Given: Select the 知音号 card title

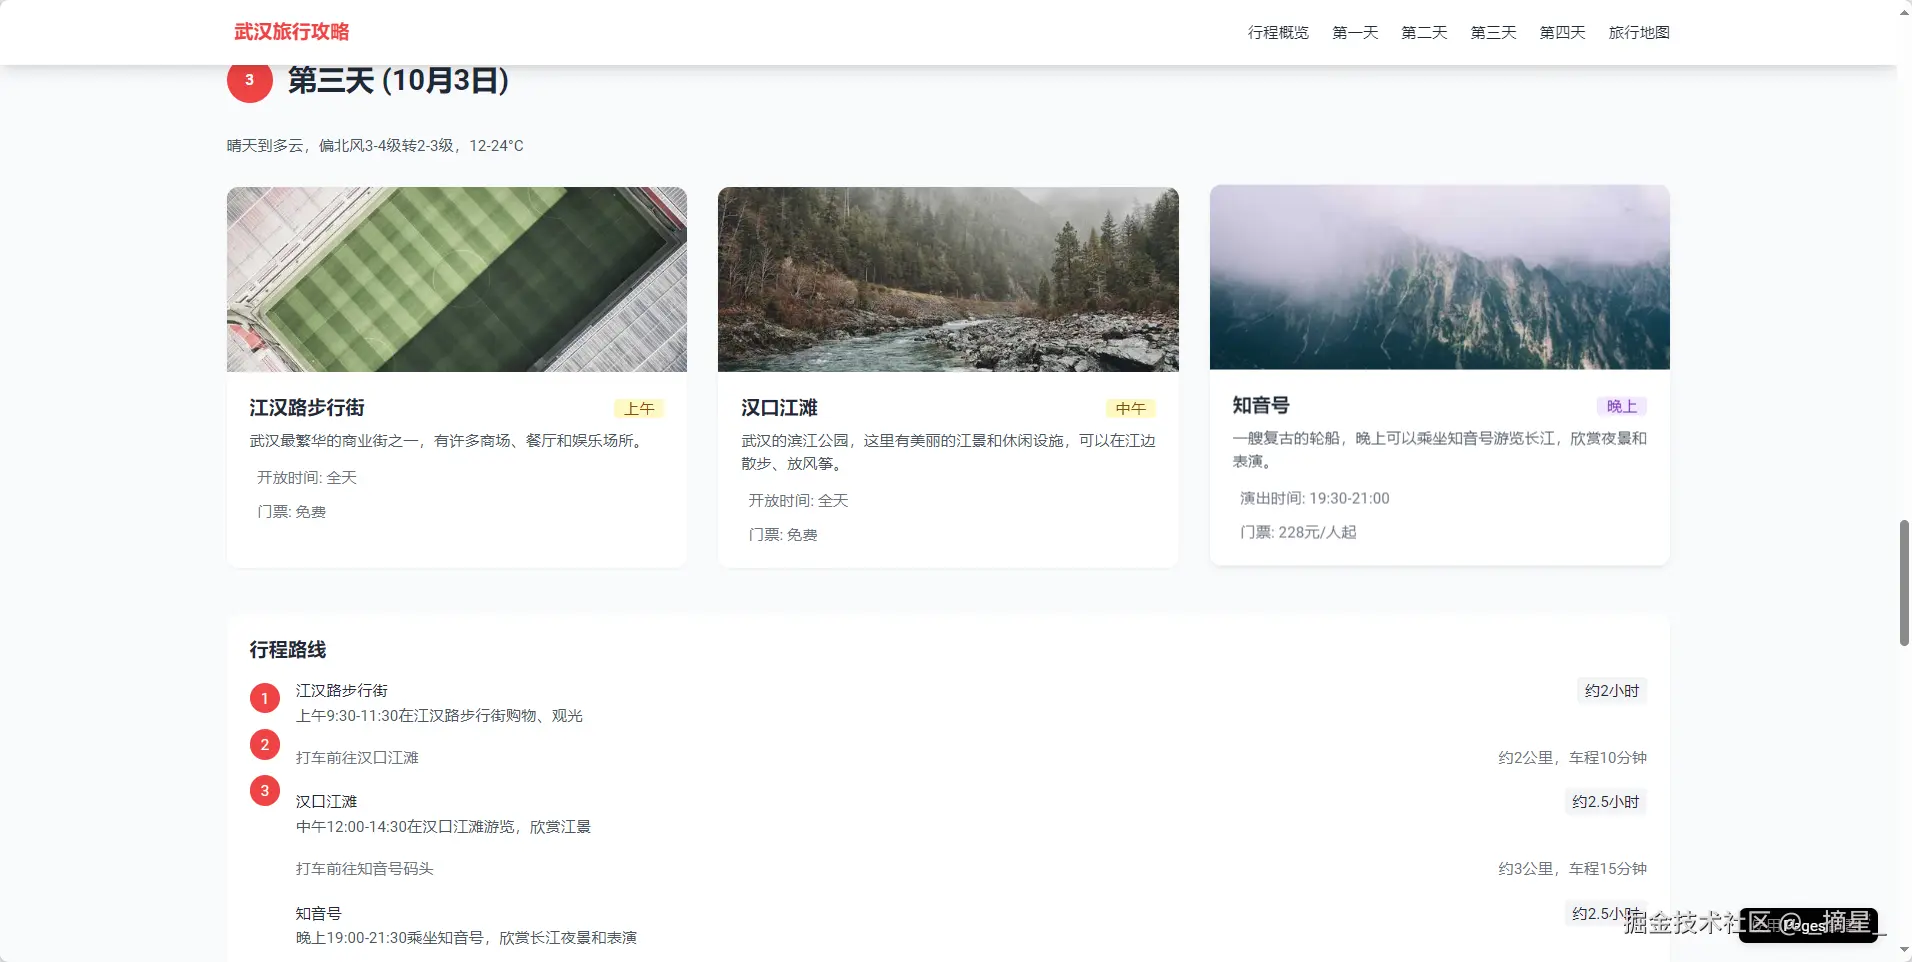Looking at the screenshot, I should point(1261,405).
